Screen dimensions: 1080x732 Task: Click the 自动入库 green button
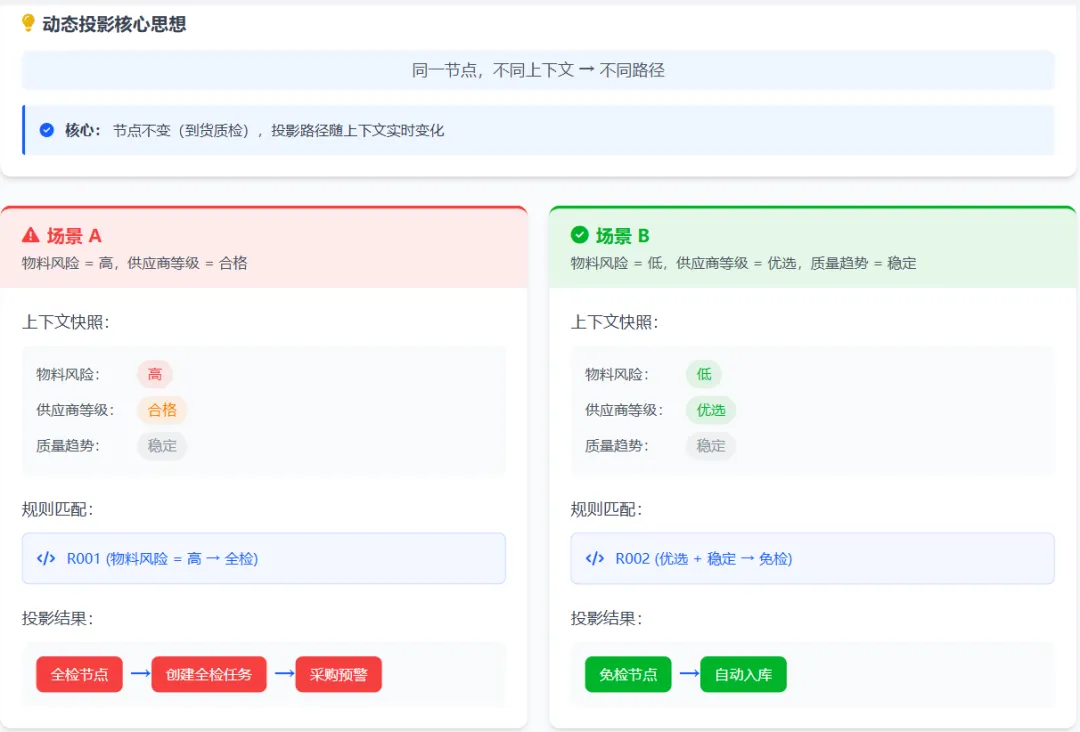click(743, 674)
